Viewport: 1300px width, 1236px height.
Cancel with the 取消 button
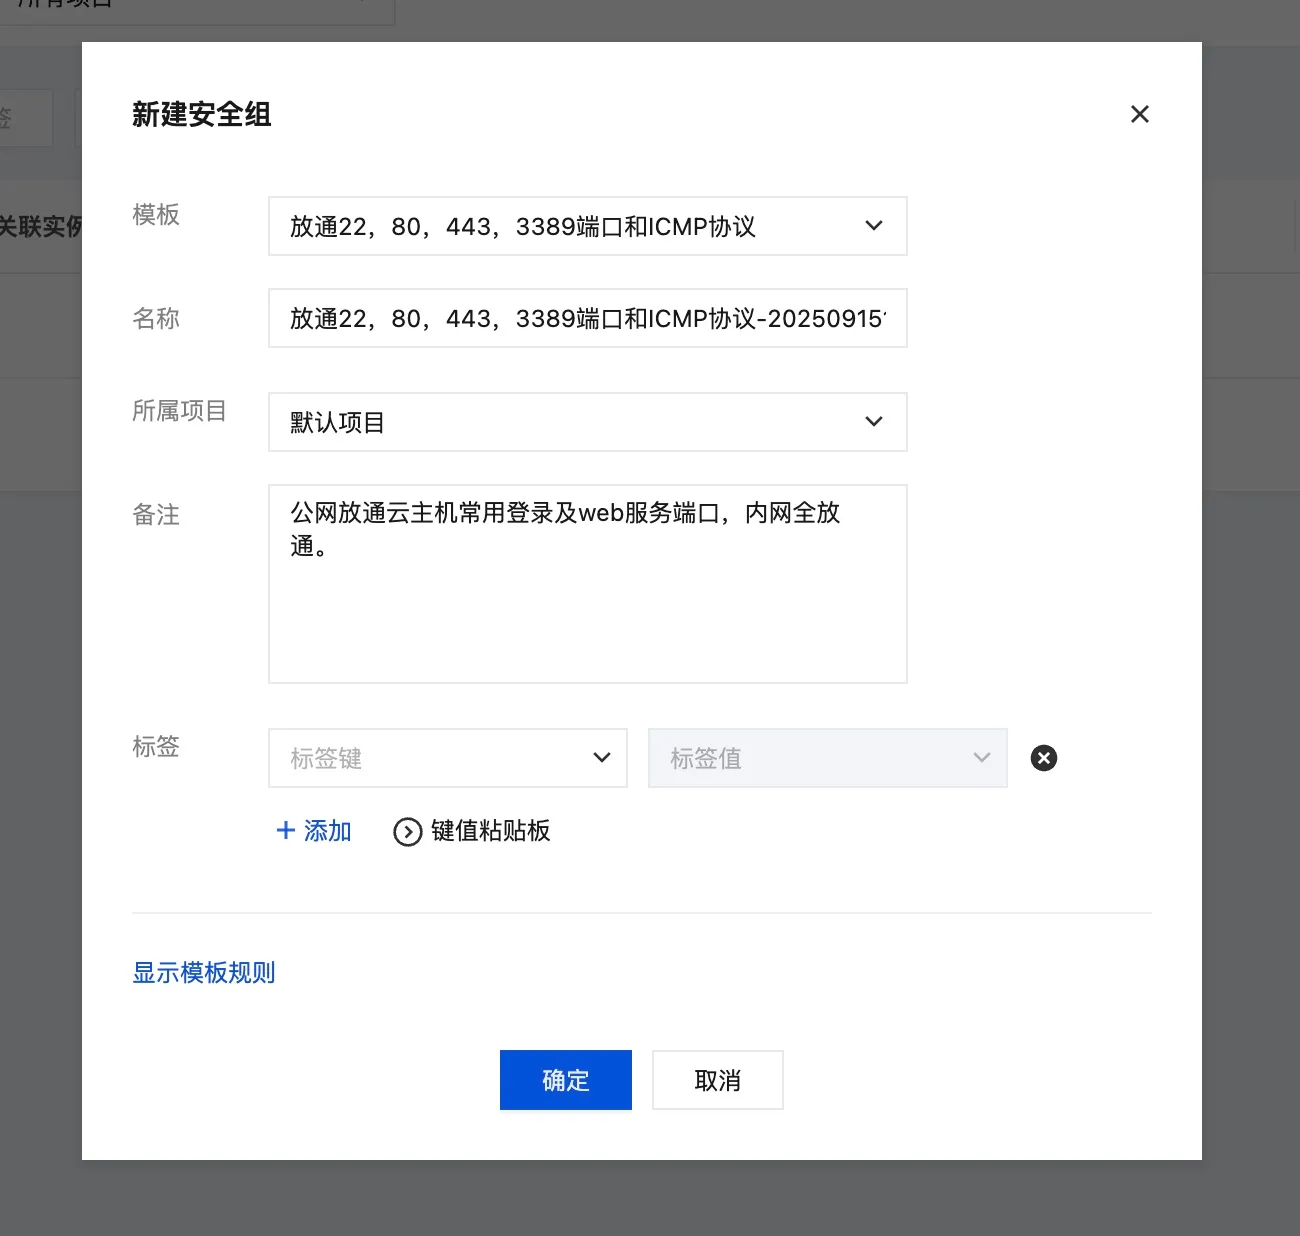[x=717, y=1080]
